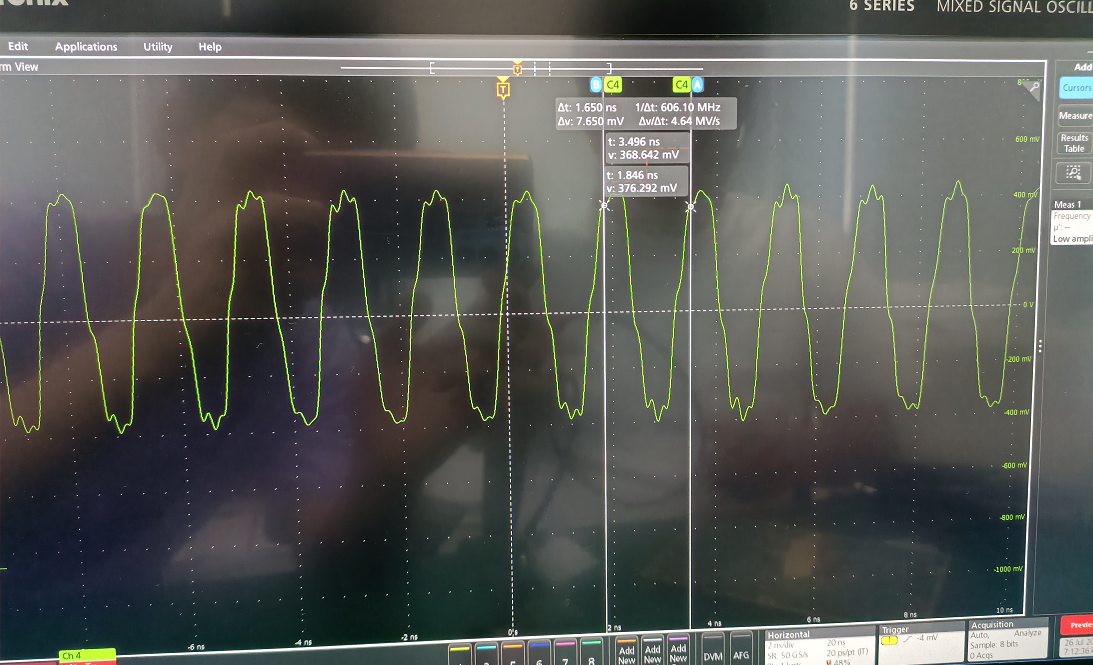Open the Trigger settings badge
The height and width of the screenshot is (665, 1093).
point(920,641)
